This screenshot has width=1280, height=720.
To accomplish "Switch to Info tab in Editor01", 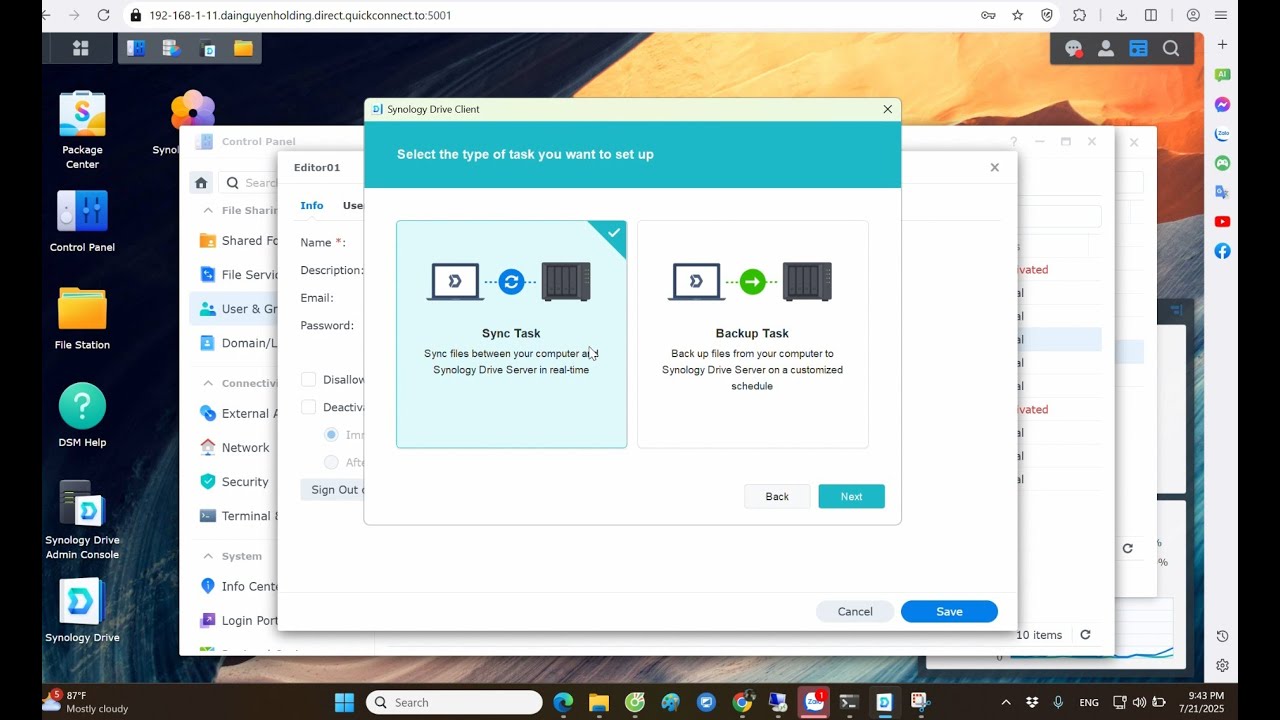I will pyautogui.click(x=312, y=205).
